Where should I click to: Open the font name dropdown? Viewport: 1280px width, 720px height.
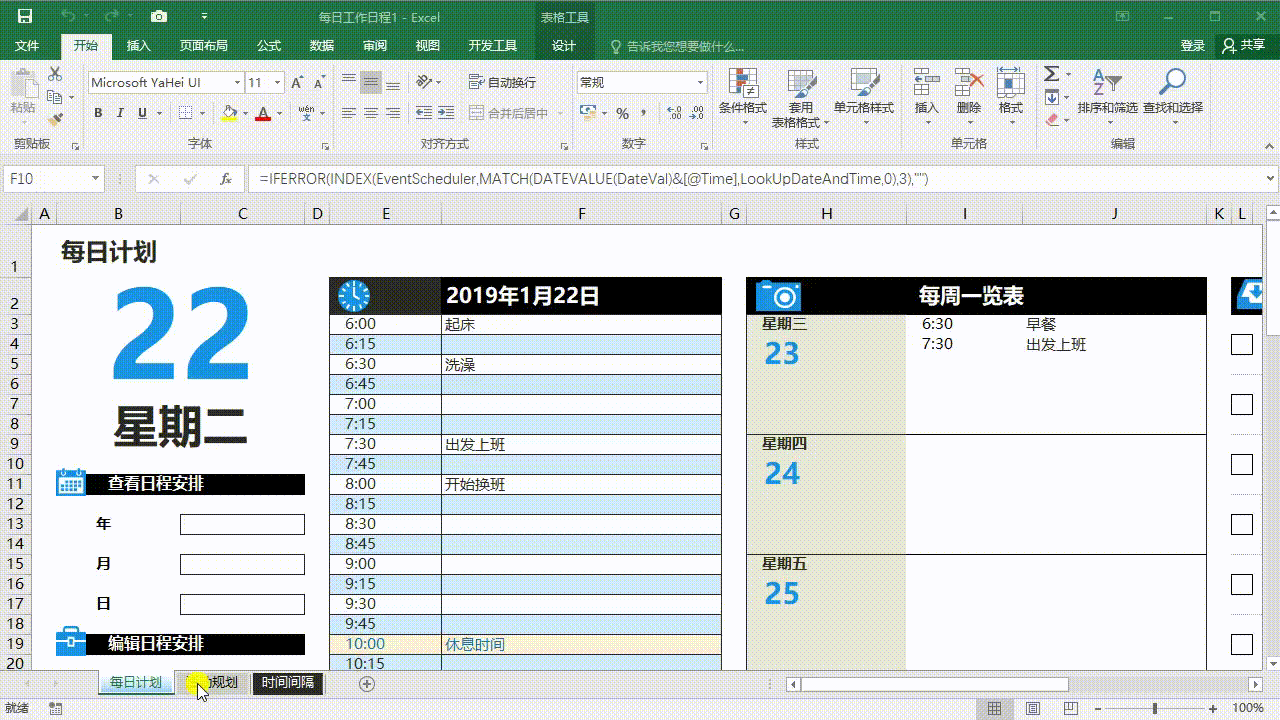[237, 82]
